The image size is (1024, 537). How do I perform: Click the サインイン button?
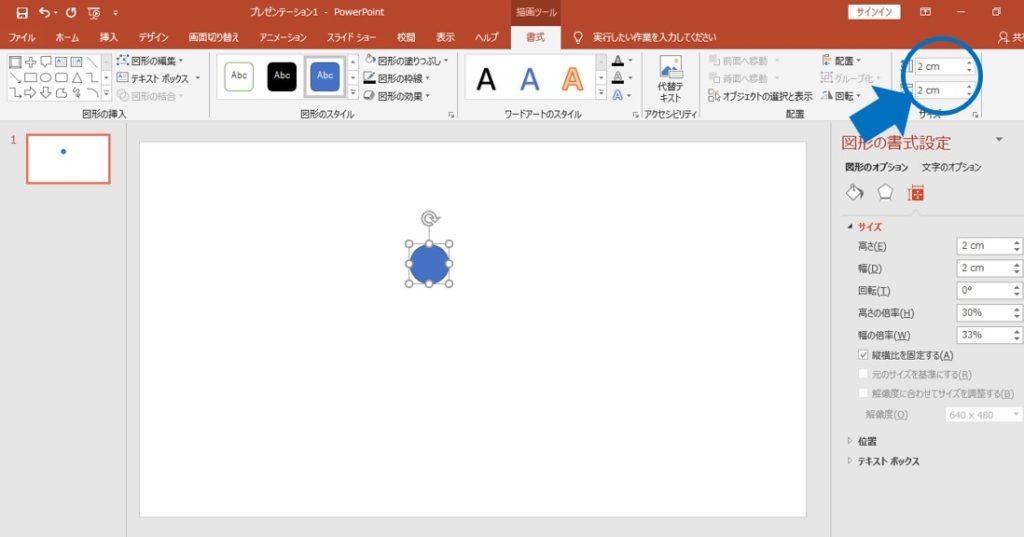(x=875, y=12)
